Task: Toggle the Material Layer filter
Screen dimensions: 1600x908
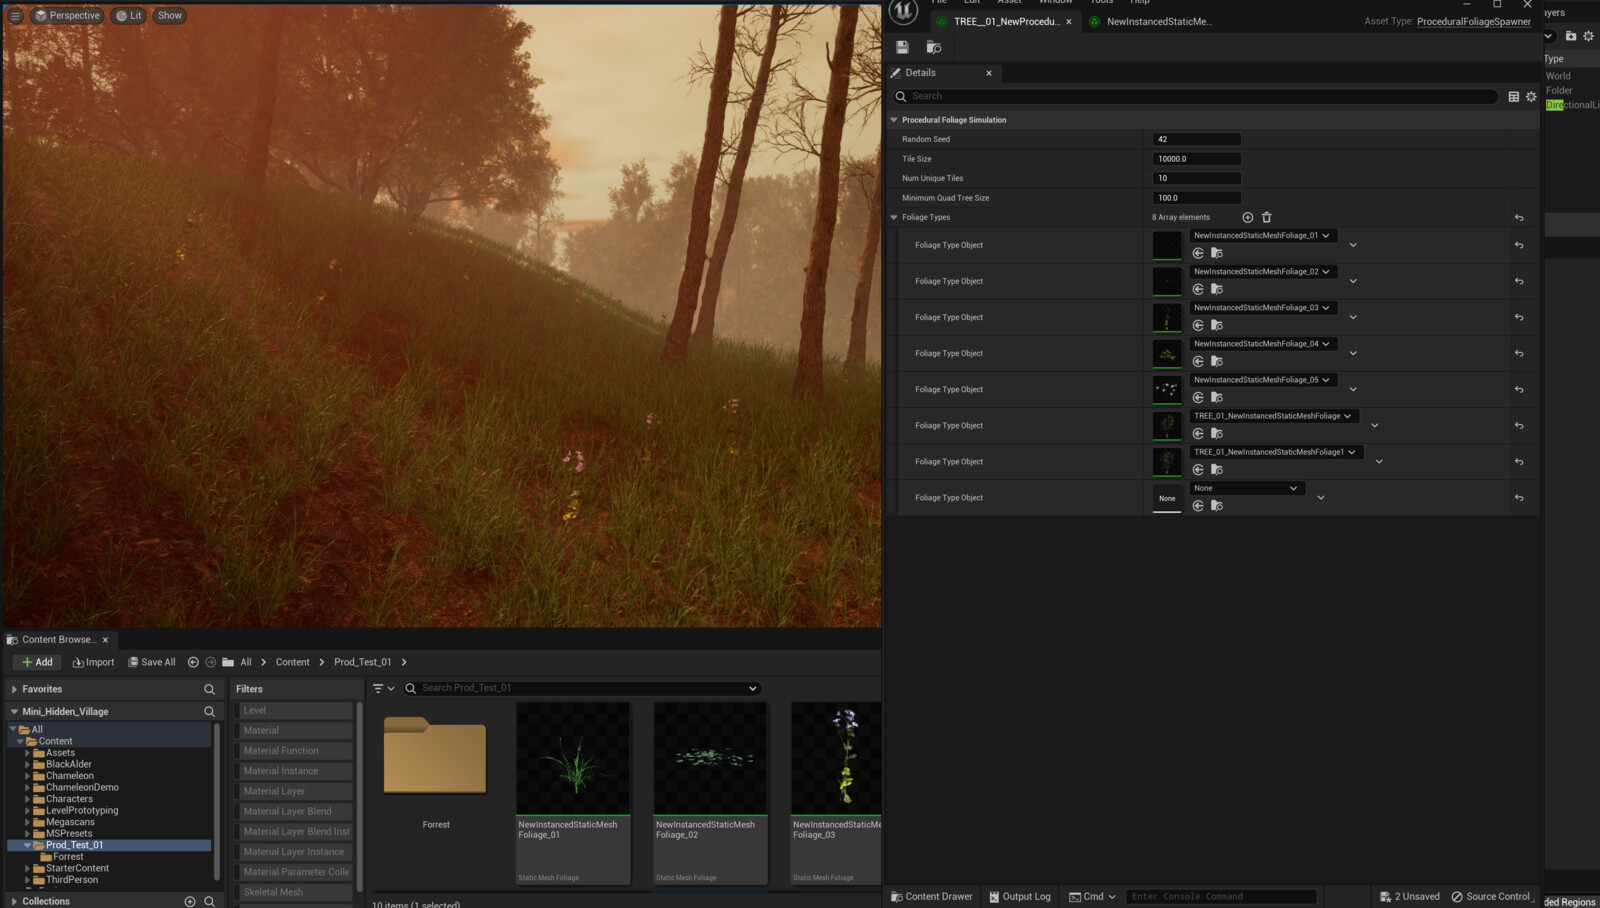Action: (294, 791)
